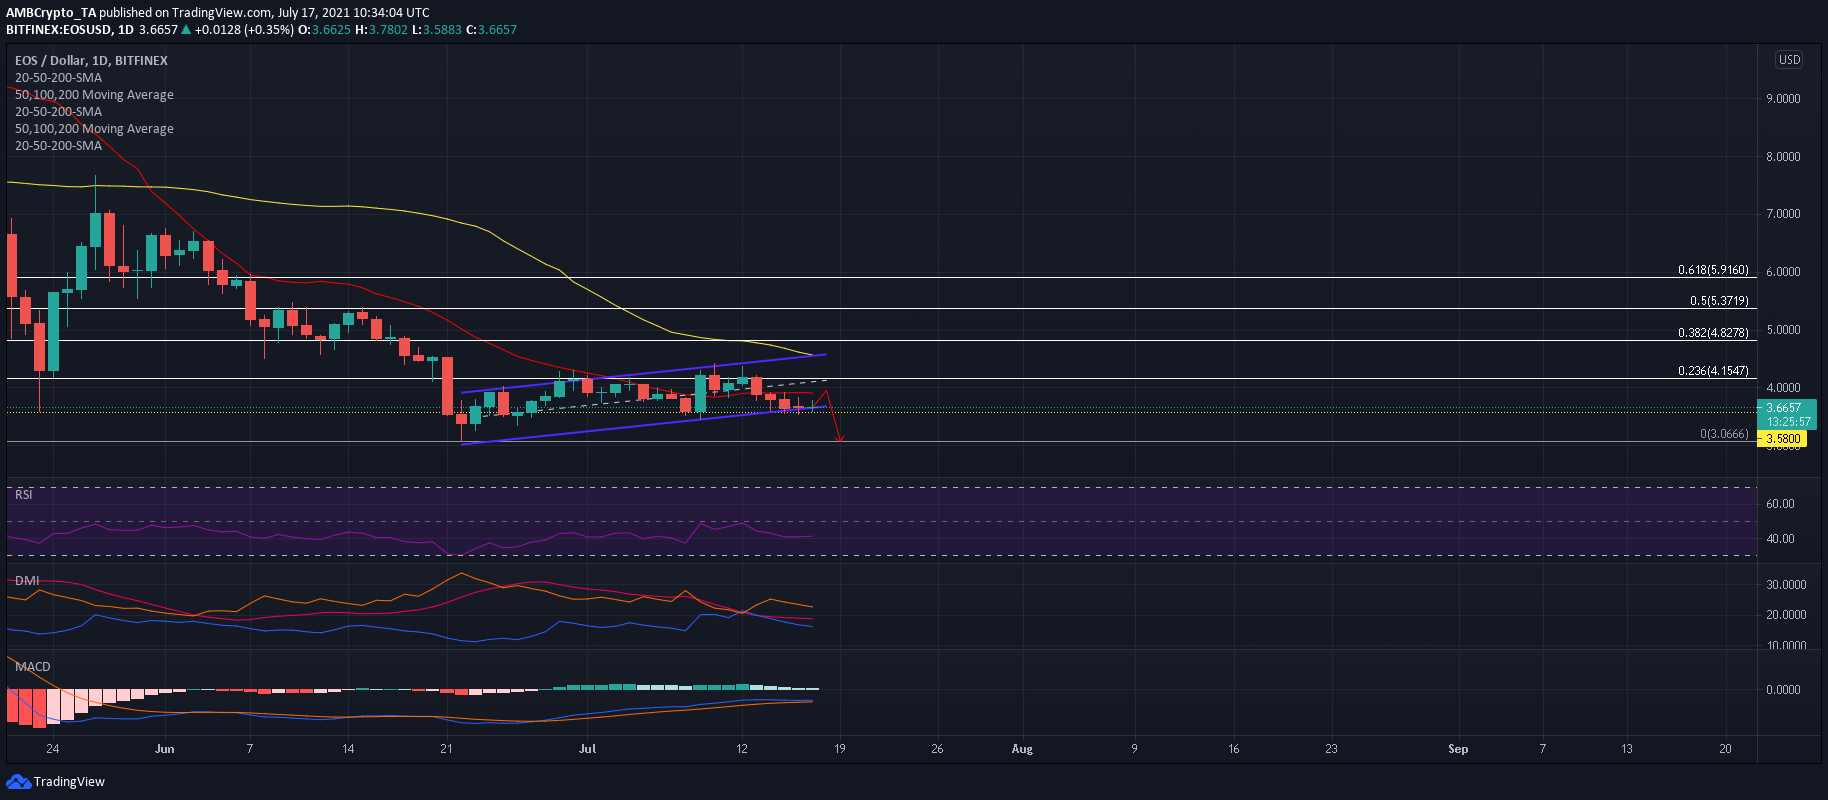Click the 24 date label on time axis
Image resolution: width=1828 pixels, height=800 pixels.
pyautogui.click(x=53, y=749)
